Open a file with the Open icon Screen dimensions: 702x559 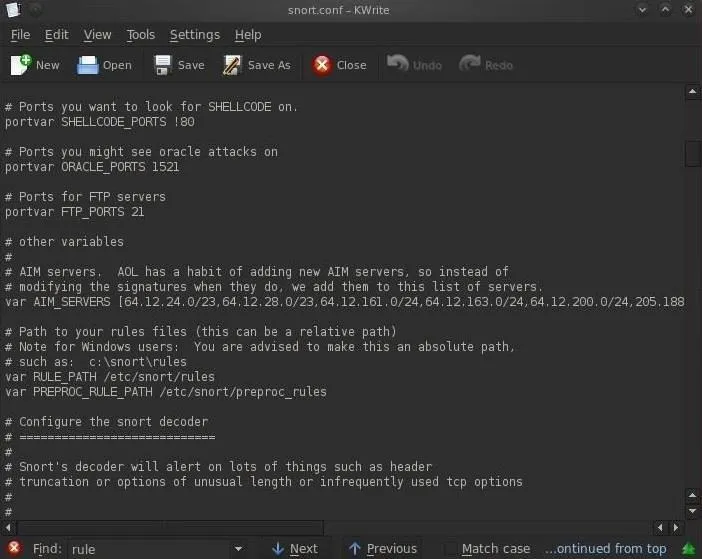[87, 65]
